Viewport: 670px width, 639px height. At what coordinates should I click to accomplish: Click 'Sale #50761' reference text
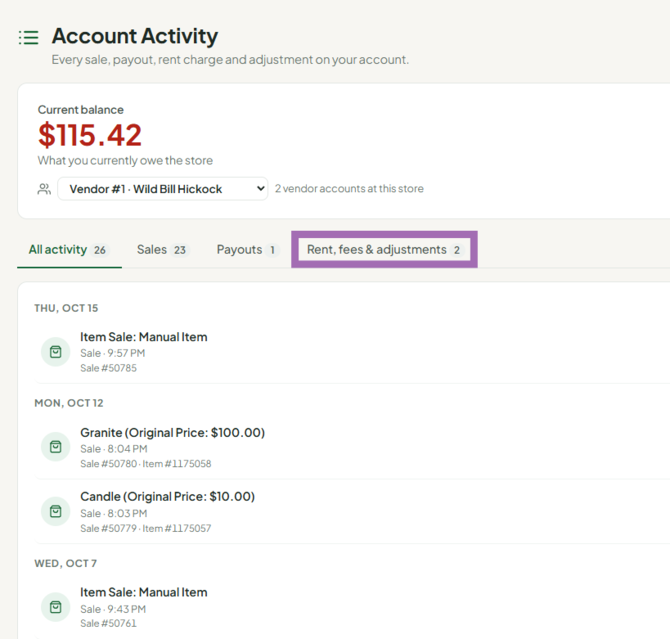(109, 623)
